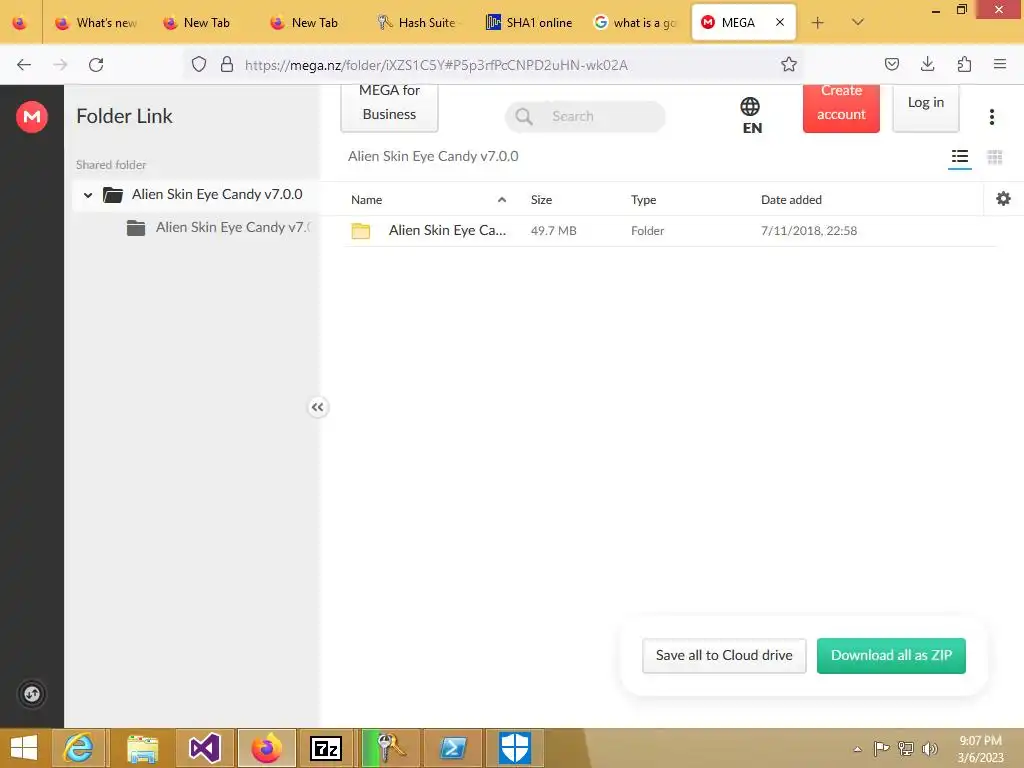The width and height of the screenshot is (1024, 768).
Task: Open Firefox extensions puzzle icon
Action: click(x=964, y=64)
